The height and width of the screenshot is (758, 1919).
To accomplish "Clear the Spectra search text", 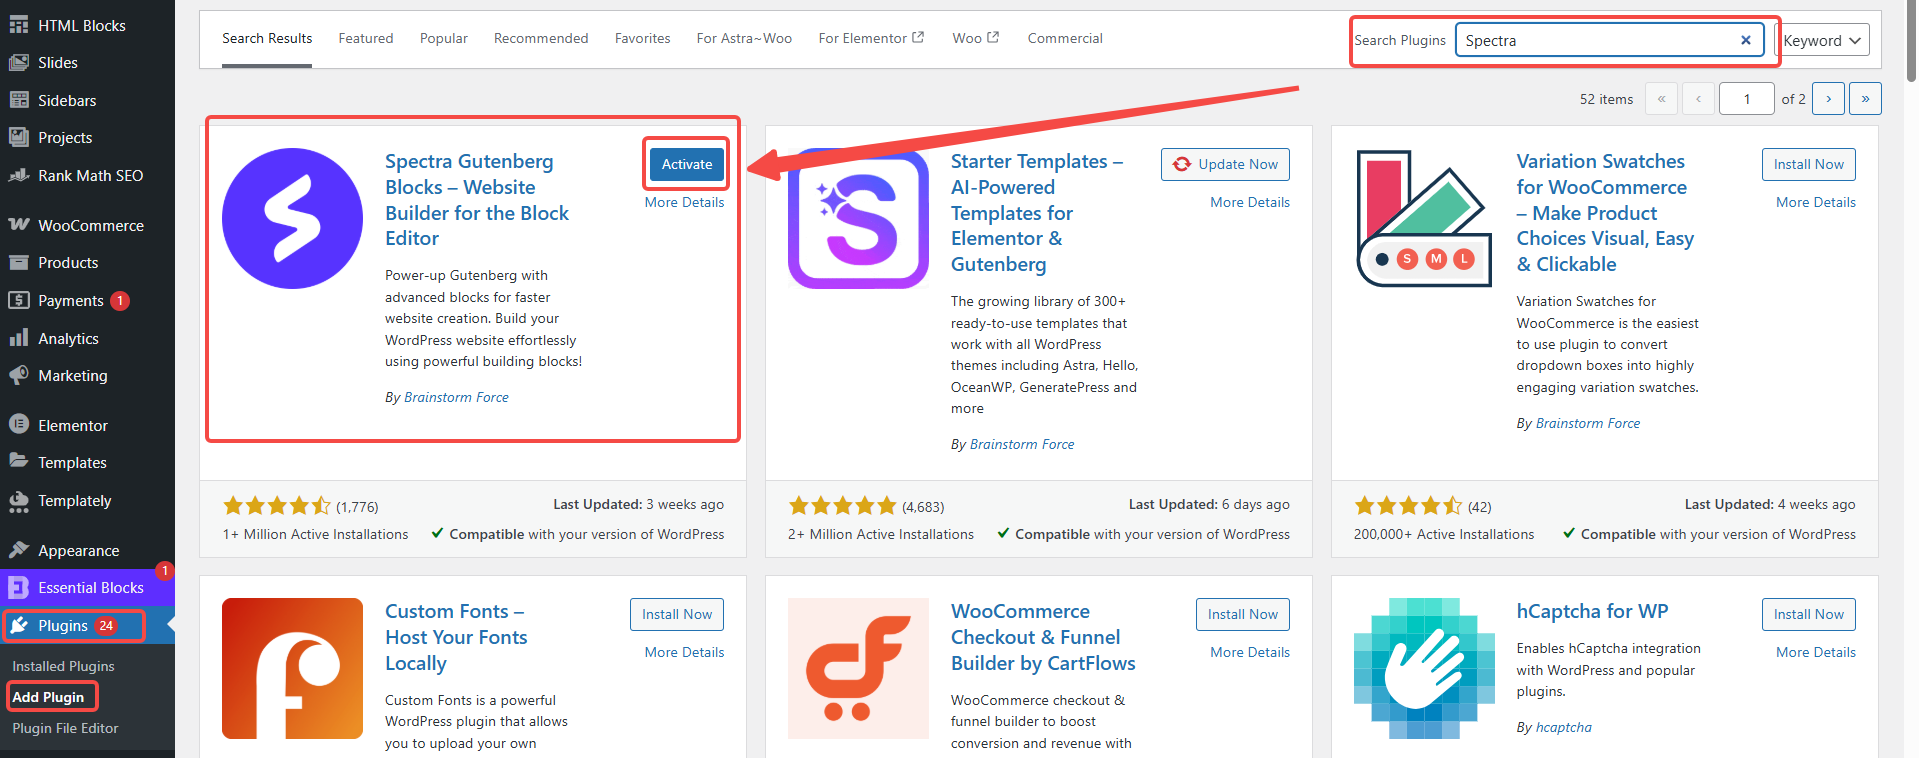I will click(x=1745, y=40).
